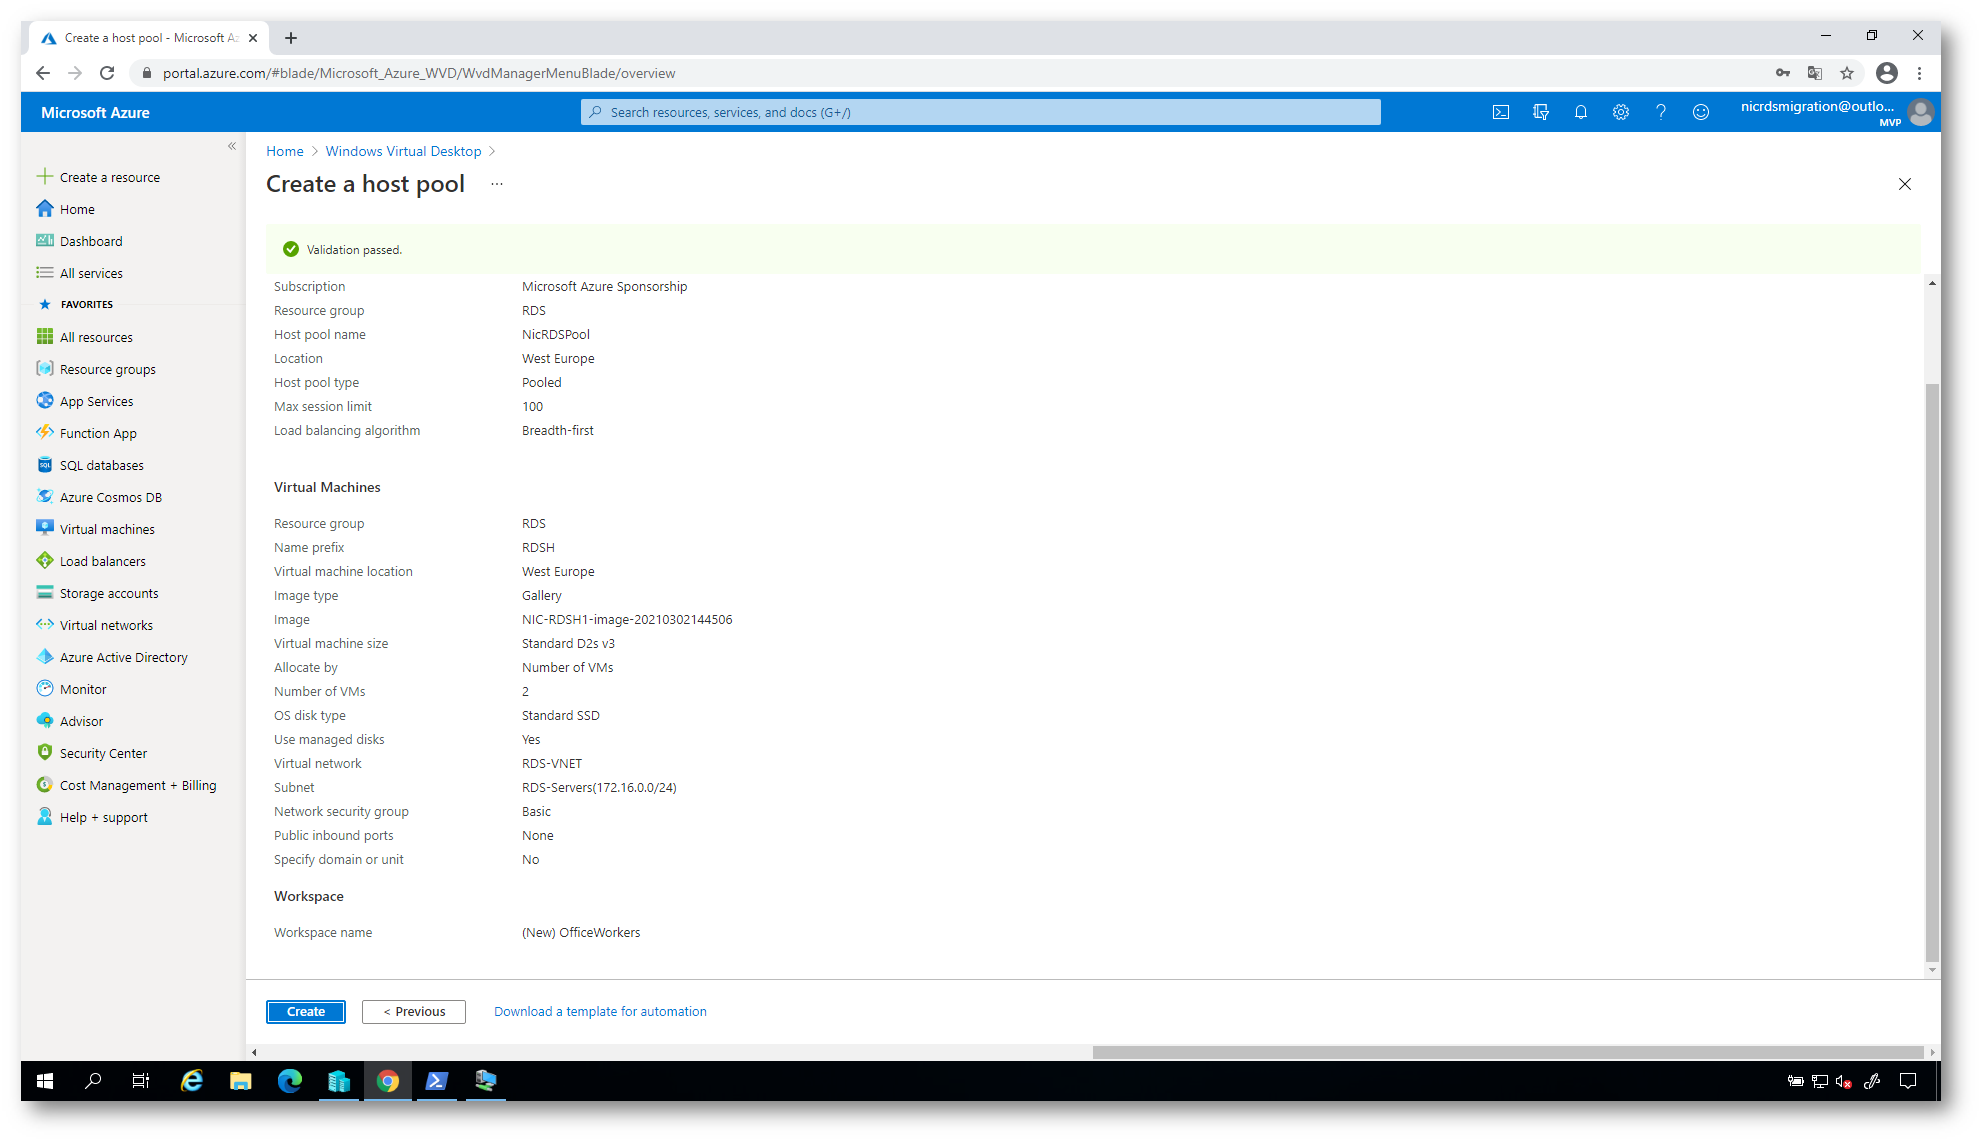Open Security Center shield icon
This screenshot has width=1983, height=1143.
point(44,753)
